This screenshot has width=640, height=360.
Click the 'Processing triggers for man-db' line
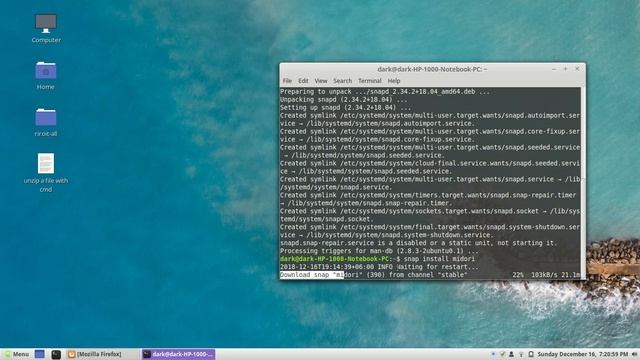coord(379,251)
